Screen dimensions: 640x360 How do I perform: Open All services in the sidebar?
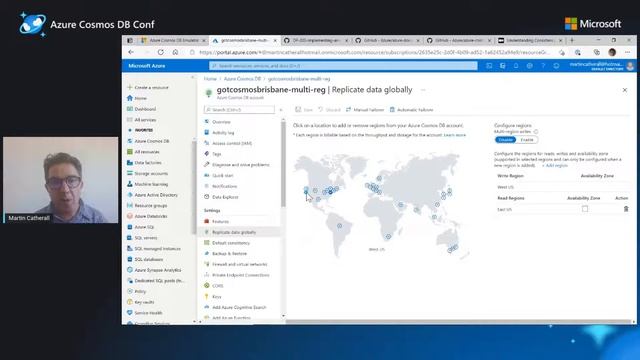pos(142,120)
